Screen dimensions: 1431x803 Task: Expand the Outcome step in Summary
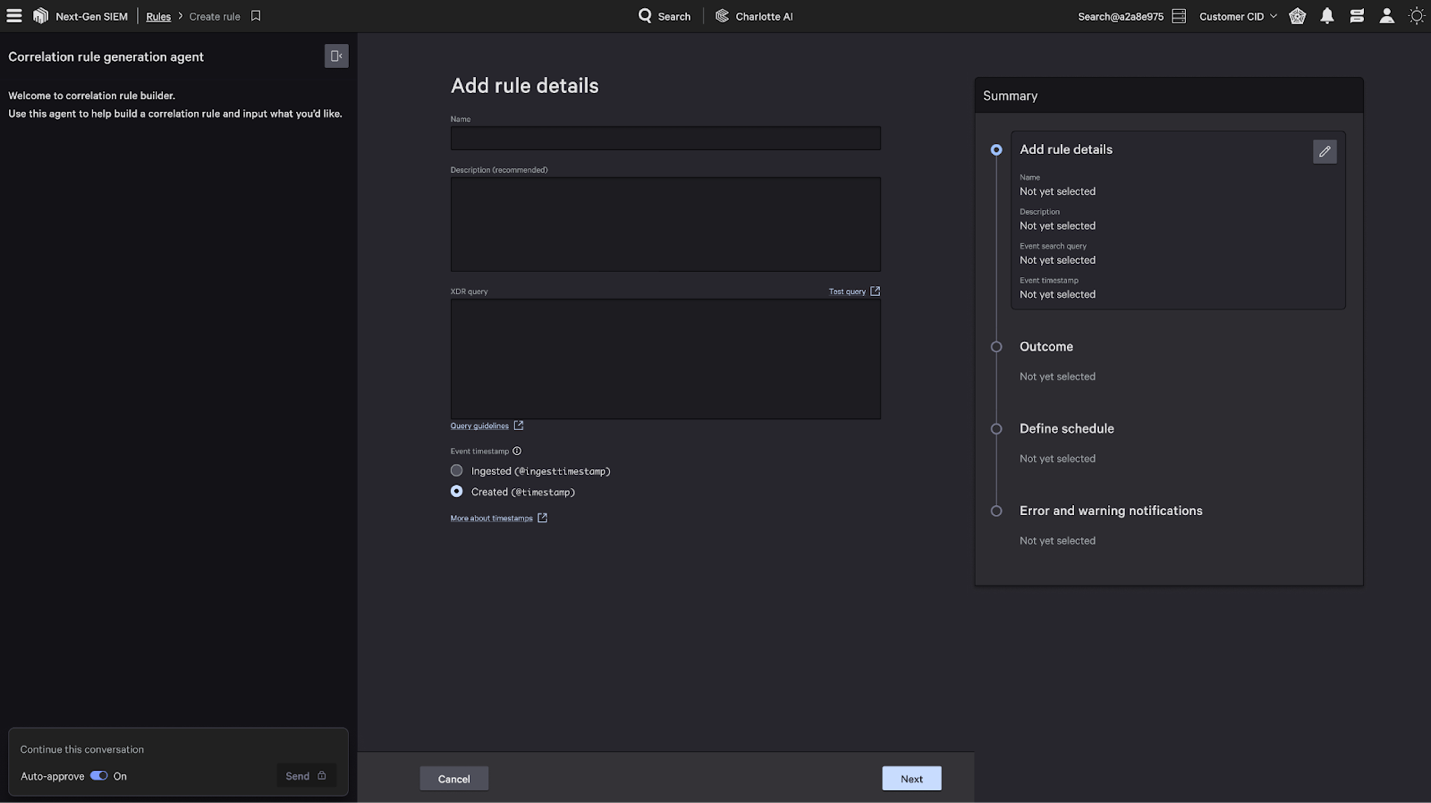tap(1046, 347)
